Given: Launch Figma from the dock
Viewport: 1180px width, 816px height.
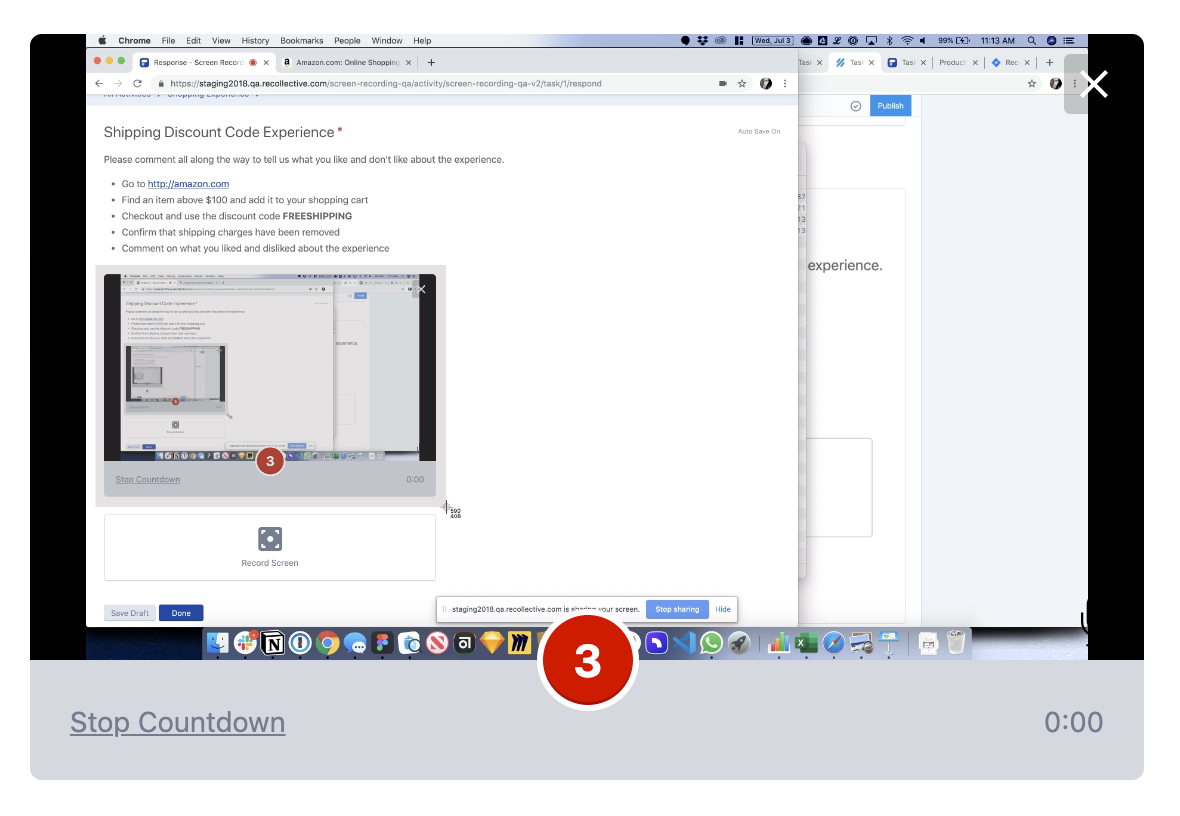Looking at the screenshot, I should [x=381, y=643].
